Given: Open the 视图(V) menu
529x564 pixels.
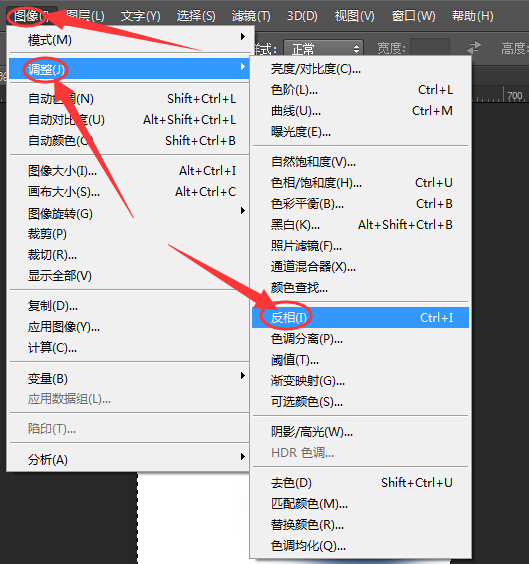Looking at the screenshot, I should coord(355,16).
